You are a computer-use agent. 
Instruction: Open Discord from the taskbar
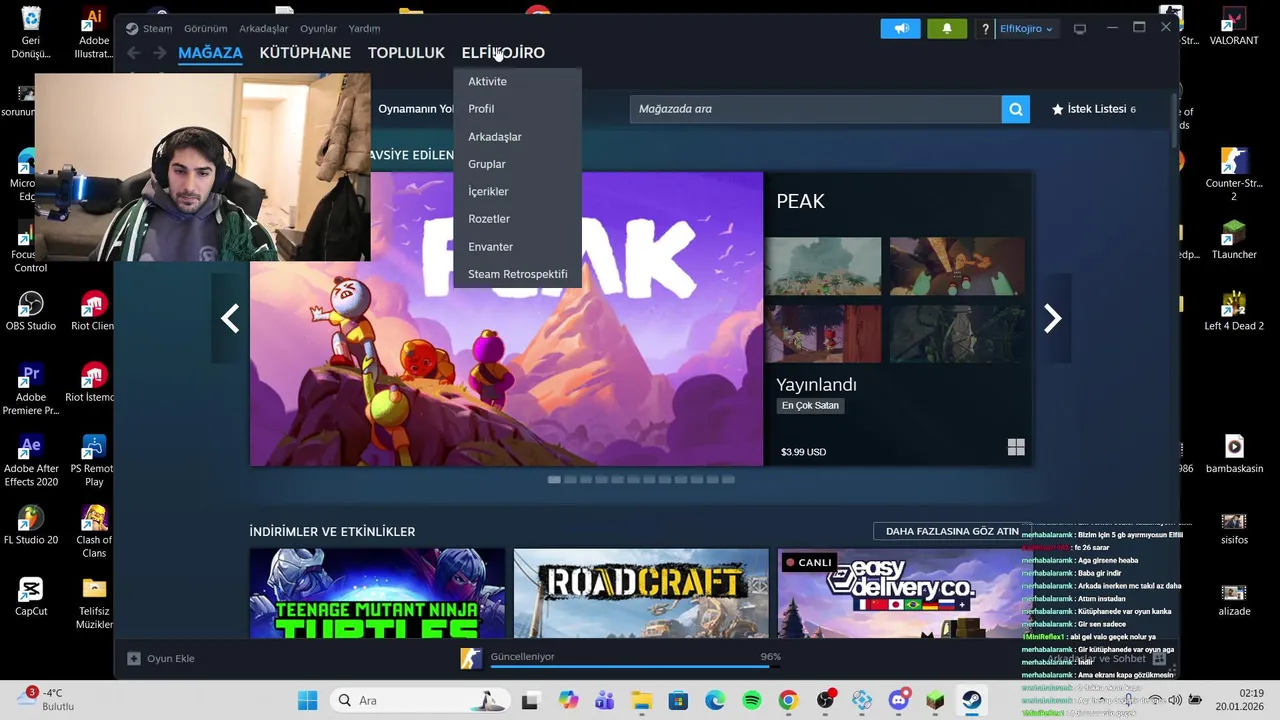pos(898,701)
